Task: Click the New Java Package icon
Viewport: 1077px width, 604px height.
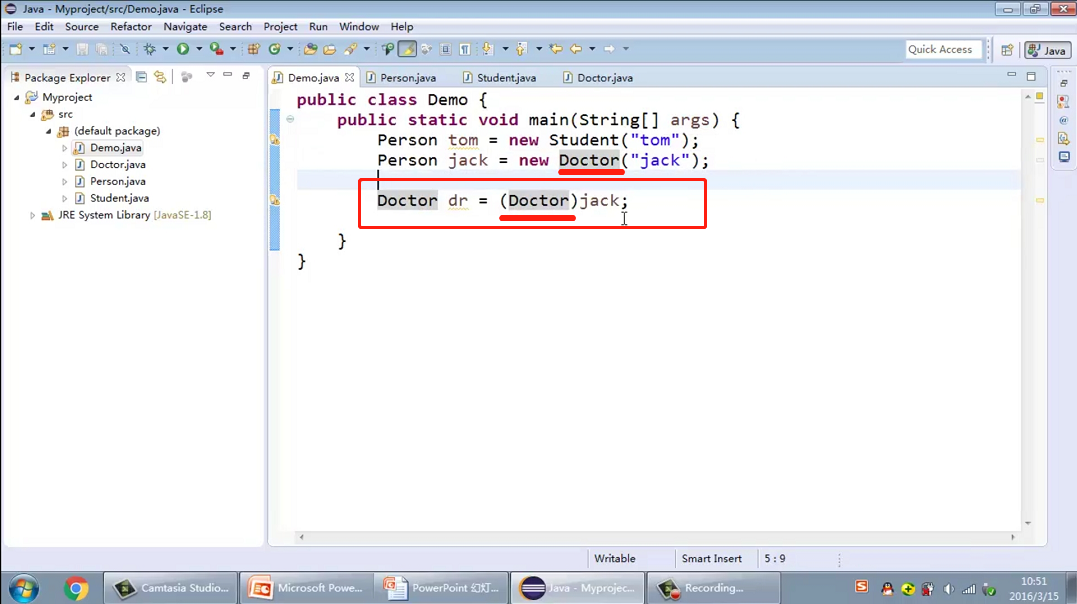Action: [x=253, y=49]
